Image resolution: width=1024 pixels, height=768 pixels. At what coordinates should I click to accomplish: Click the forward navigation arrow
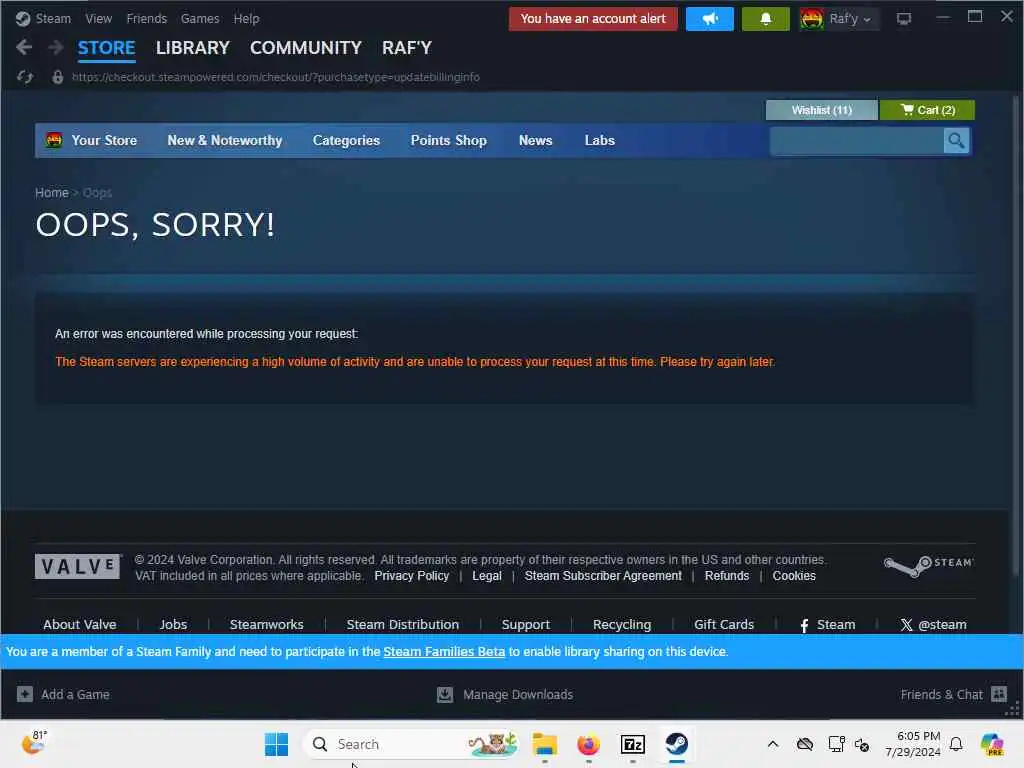[56, 47]
